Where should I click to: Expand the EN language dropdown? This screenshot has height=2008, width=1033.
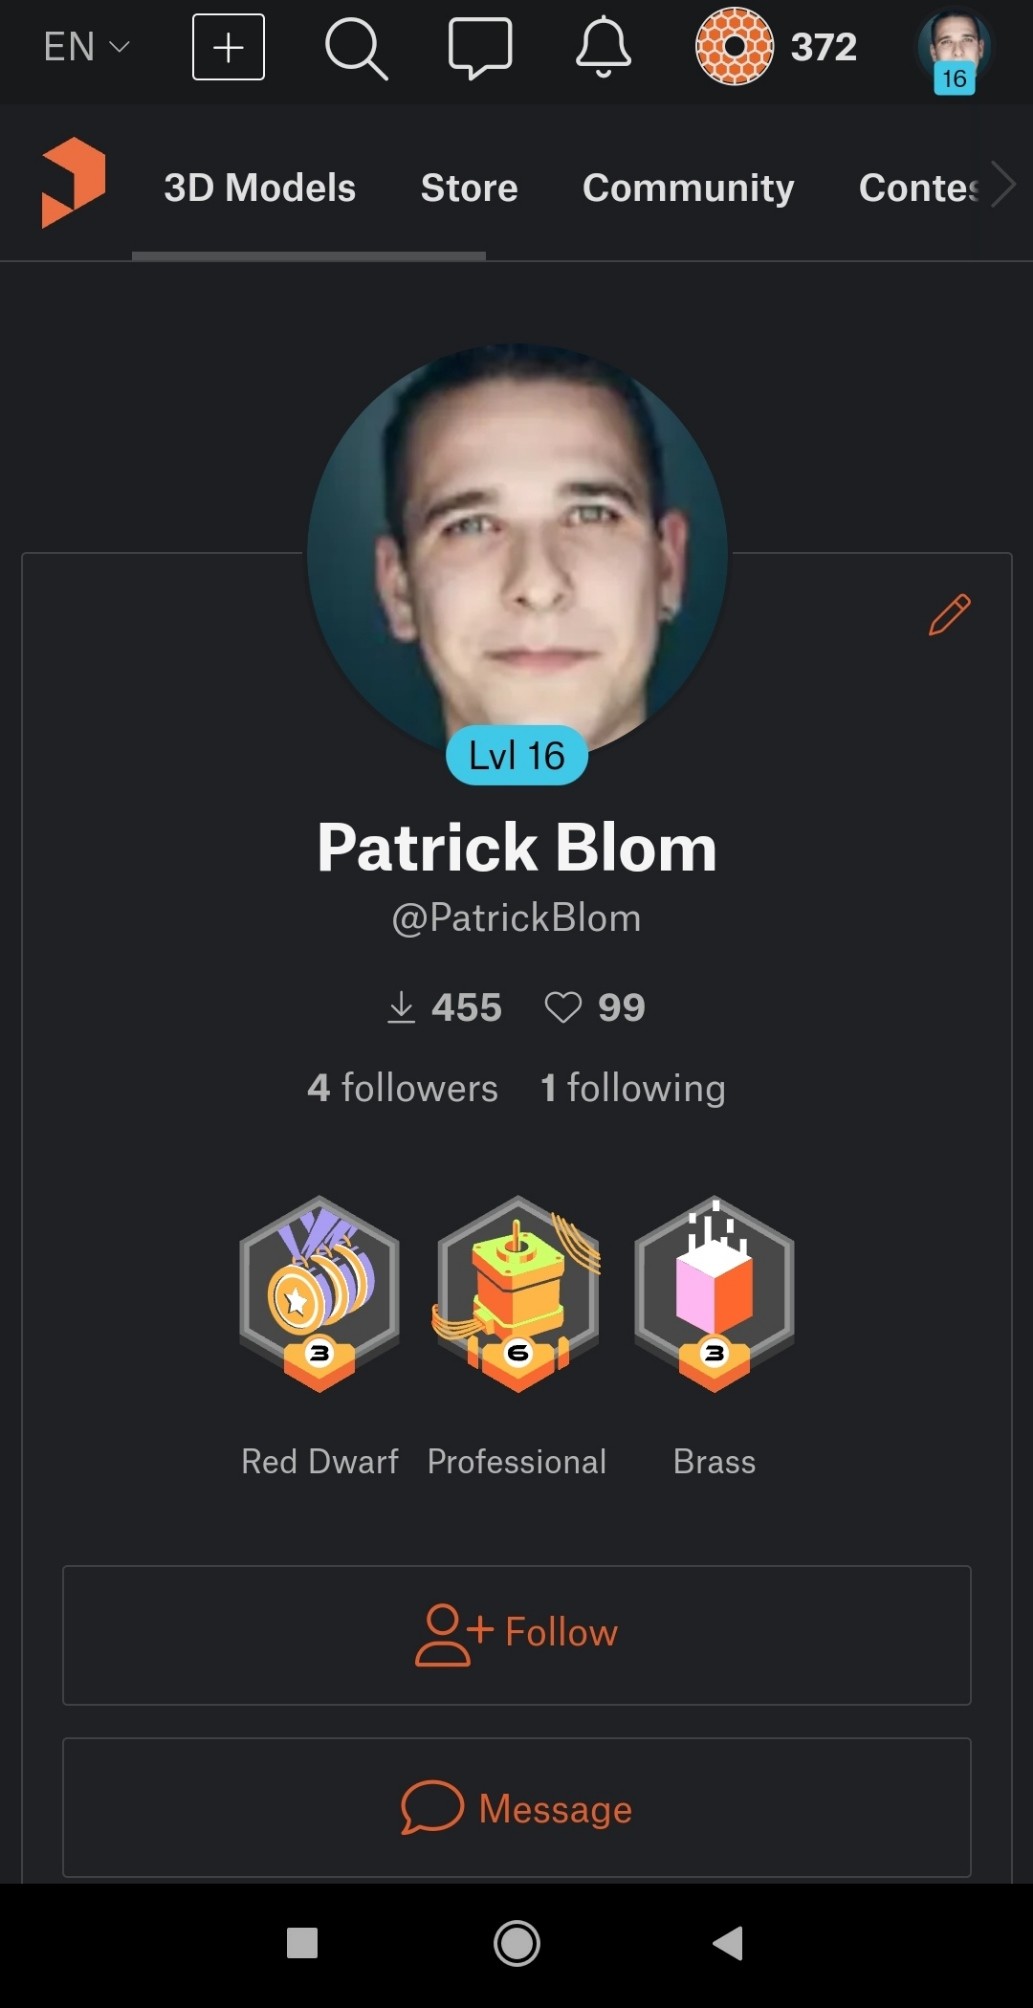(x=86, y=47)
